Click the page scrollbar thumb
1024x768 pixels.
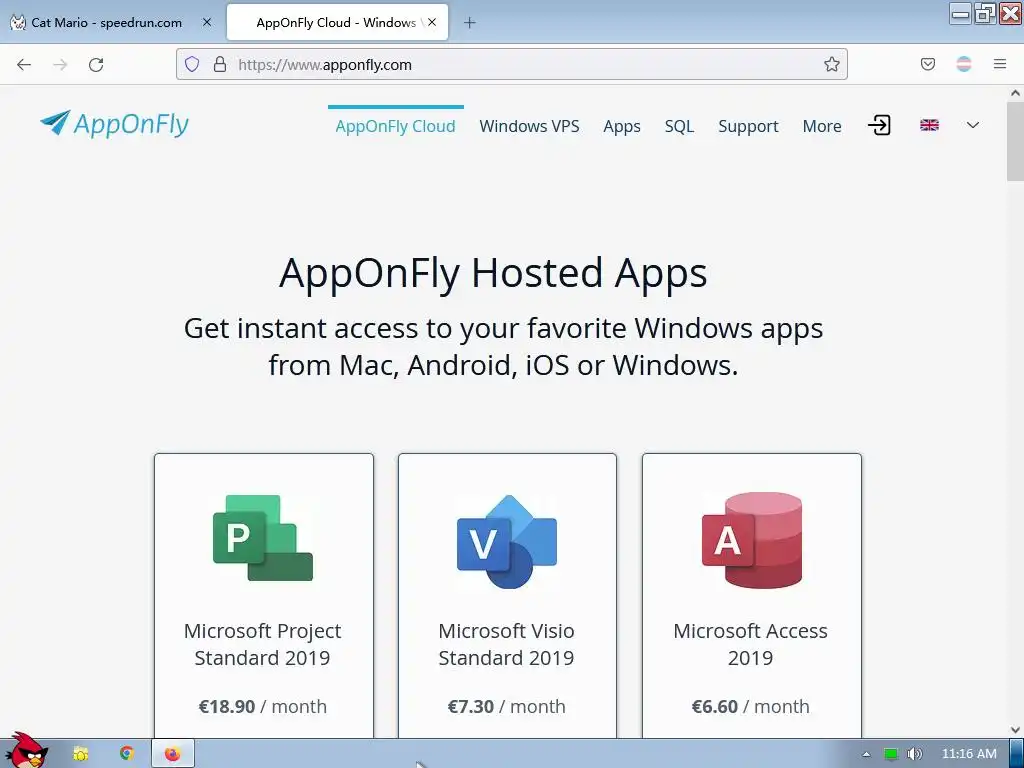point(1015,141)
